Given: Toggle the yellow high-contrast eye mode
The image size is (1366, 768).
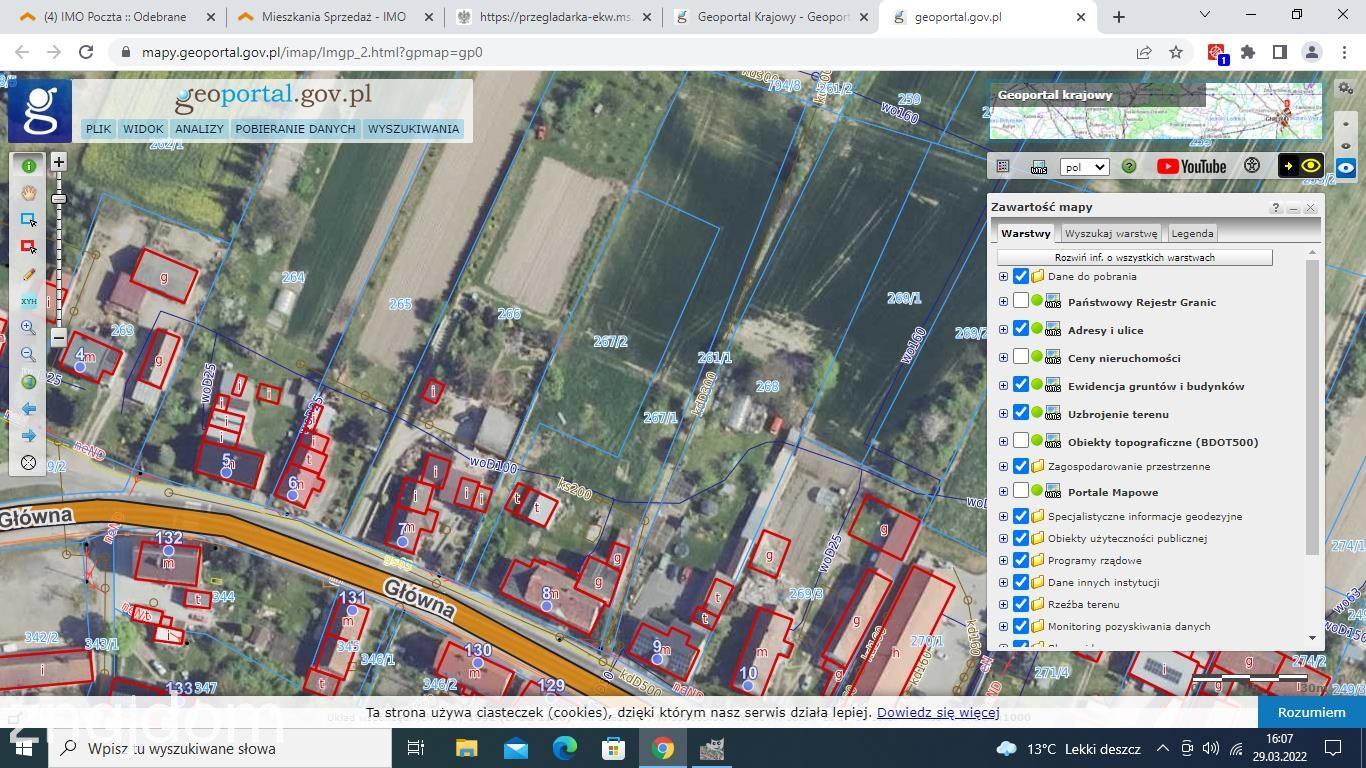Looking at the screenshot, I should (x=1301, y=166).
